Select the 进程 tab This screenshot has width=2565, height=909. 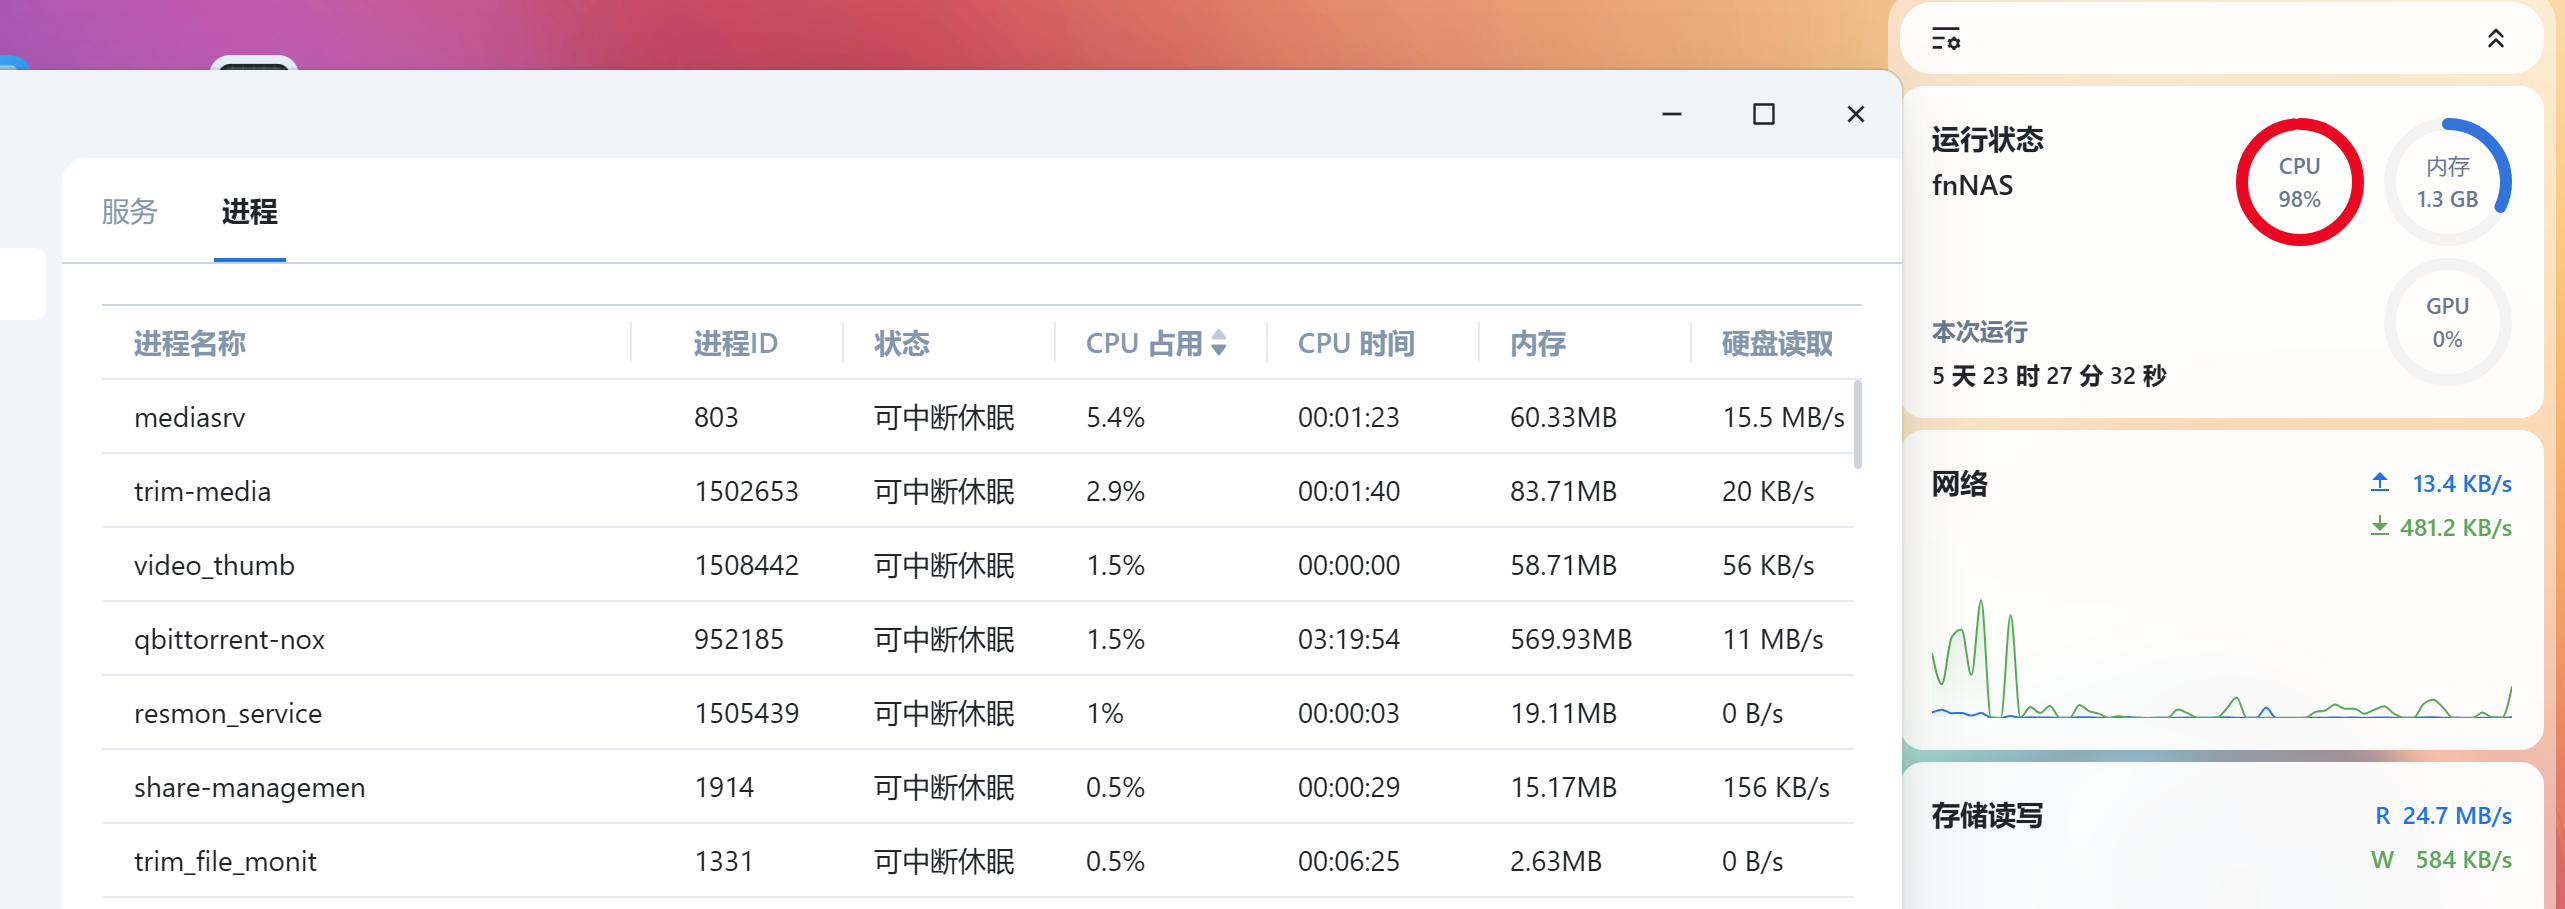coord(249,212)
